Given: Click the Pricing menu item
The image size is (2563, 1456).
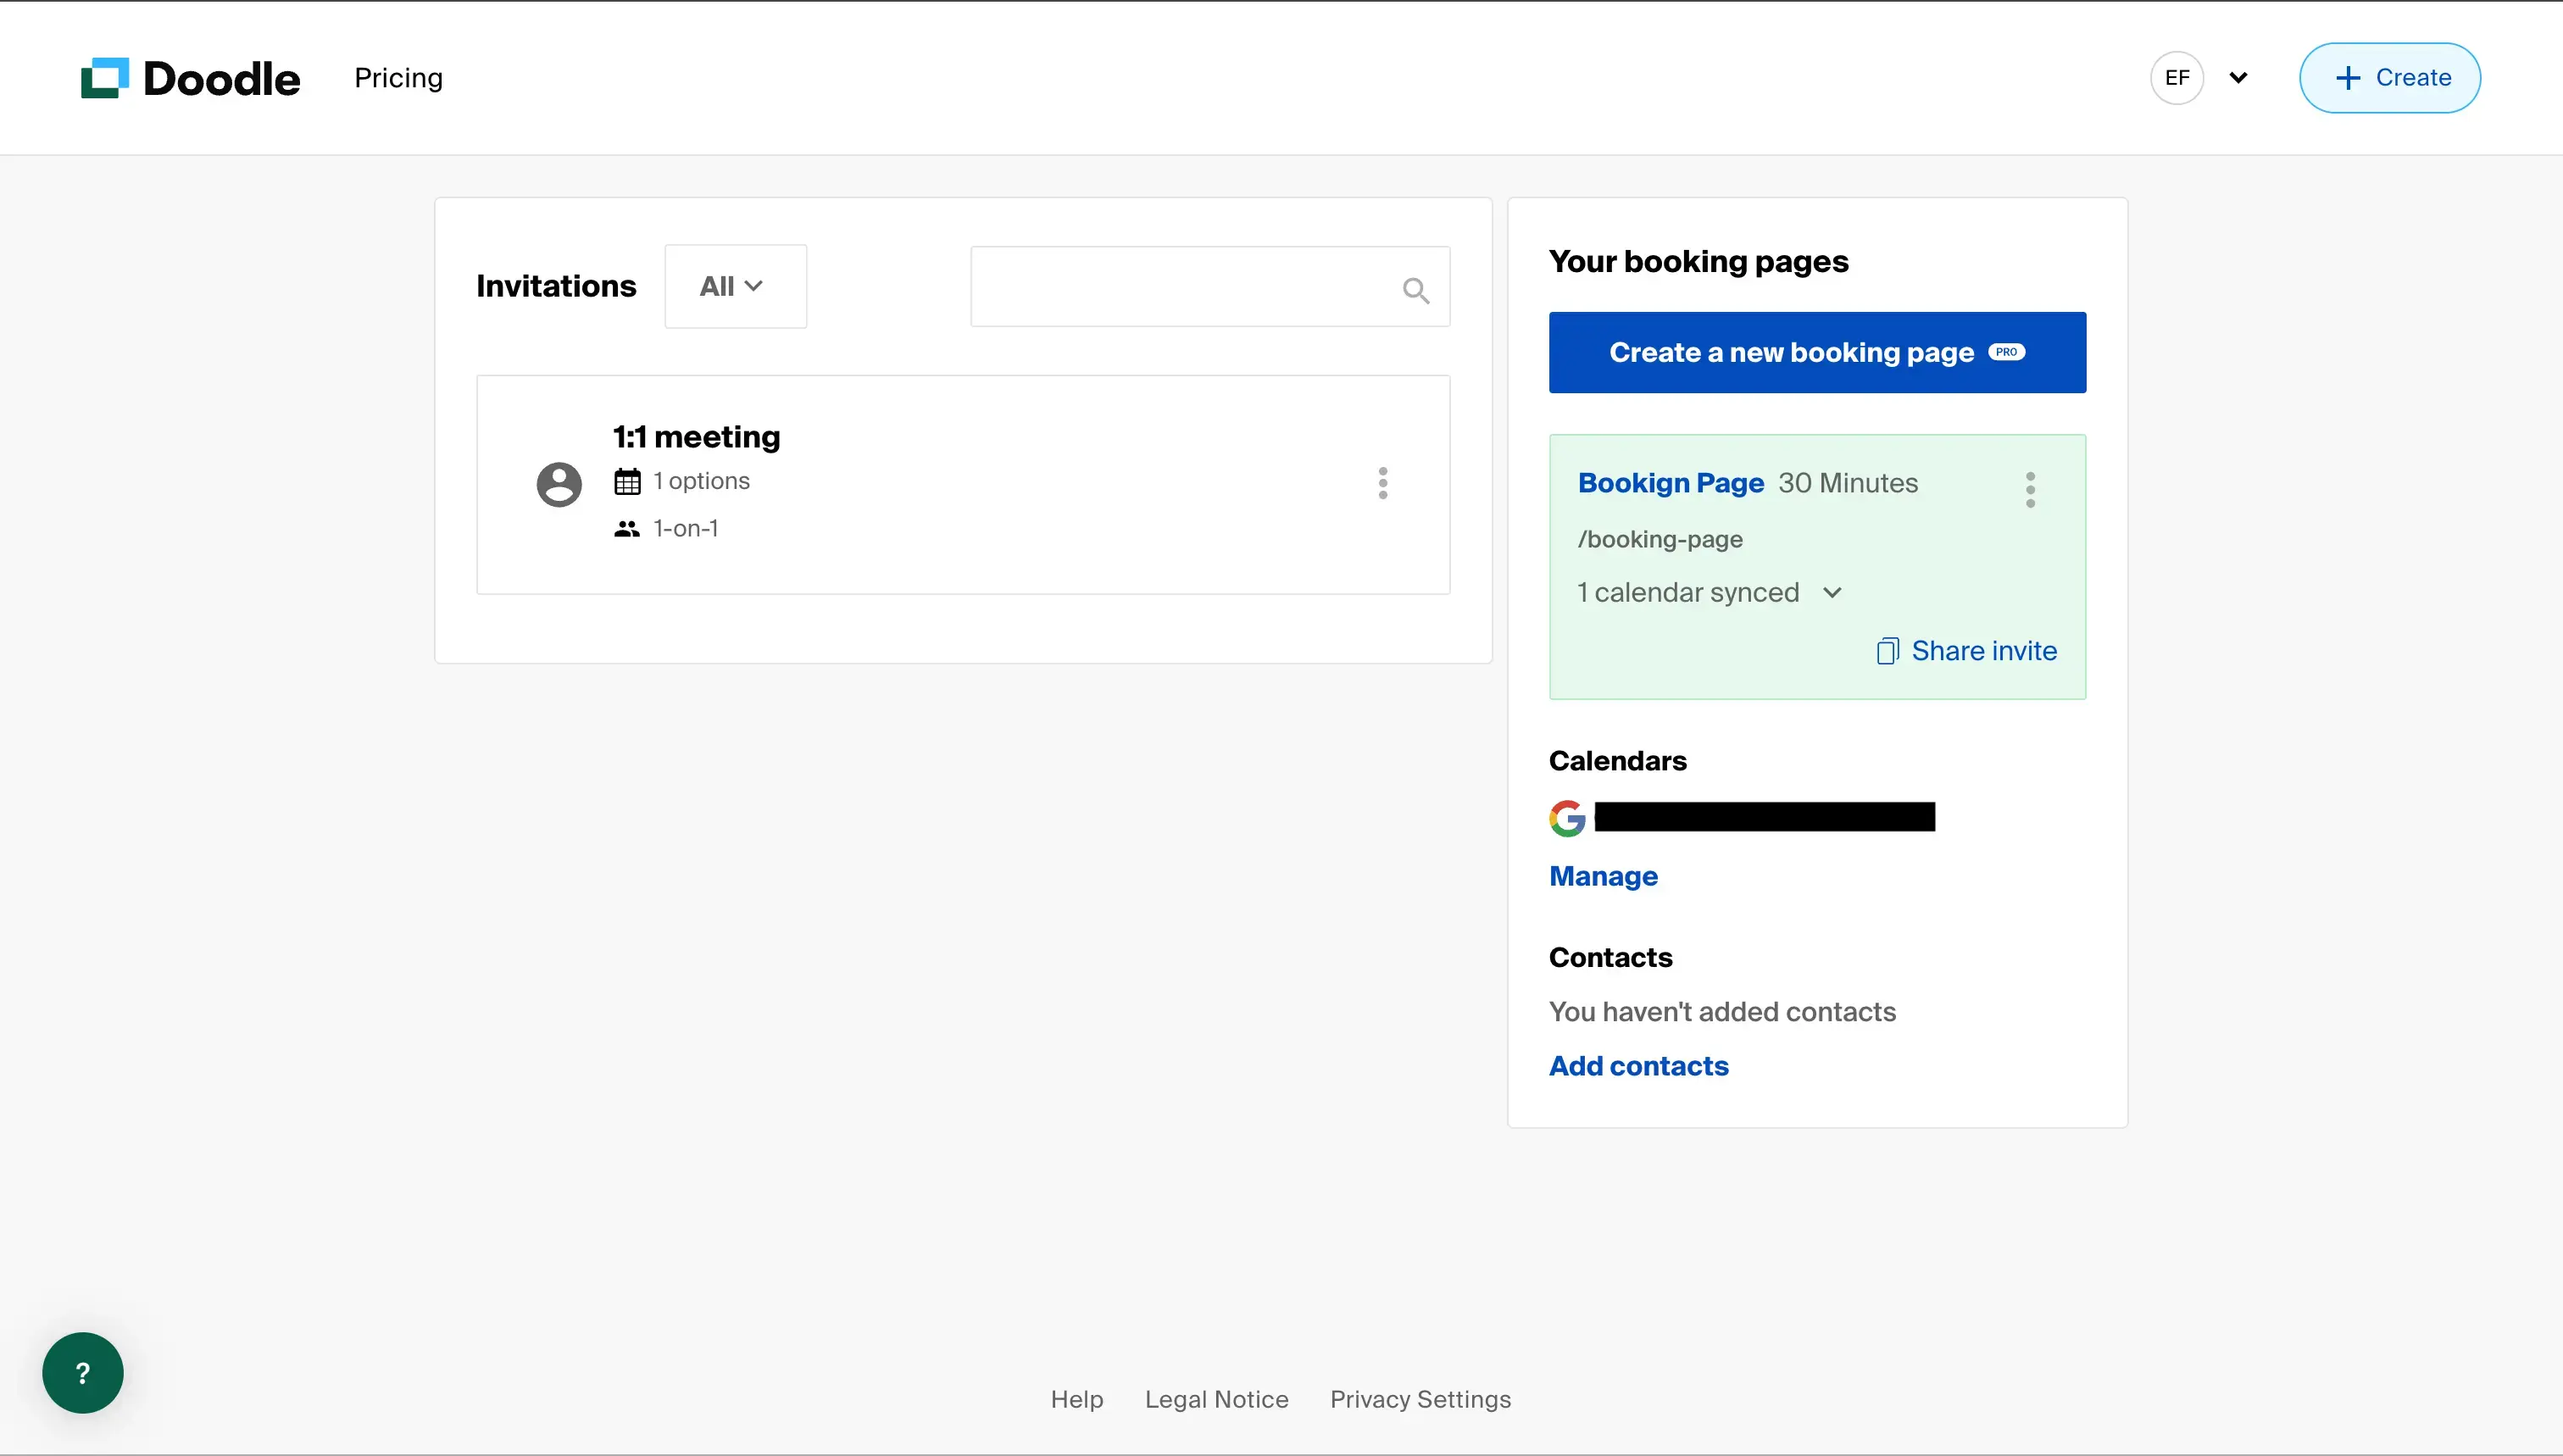Looking at the screenshot, I should pyautogui.click(x=398, y=75).
